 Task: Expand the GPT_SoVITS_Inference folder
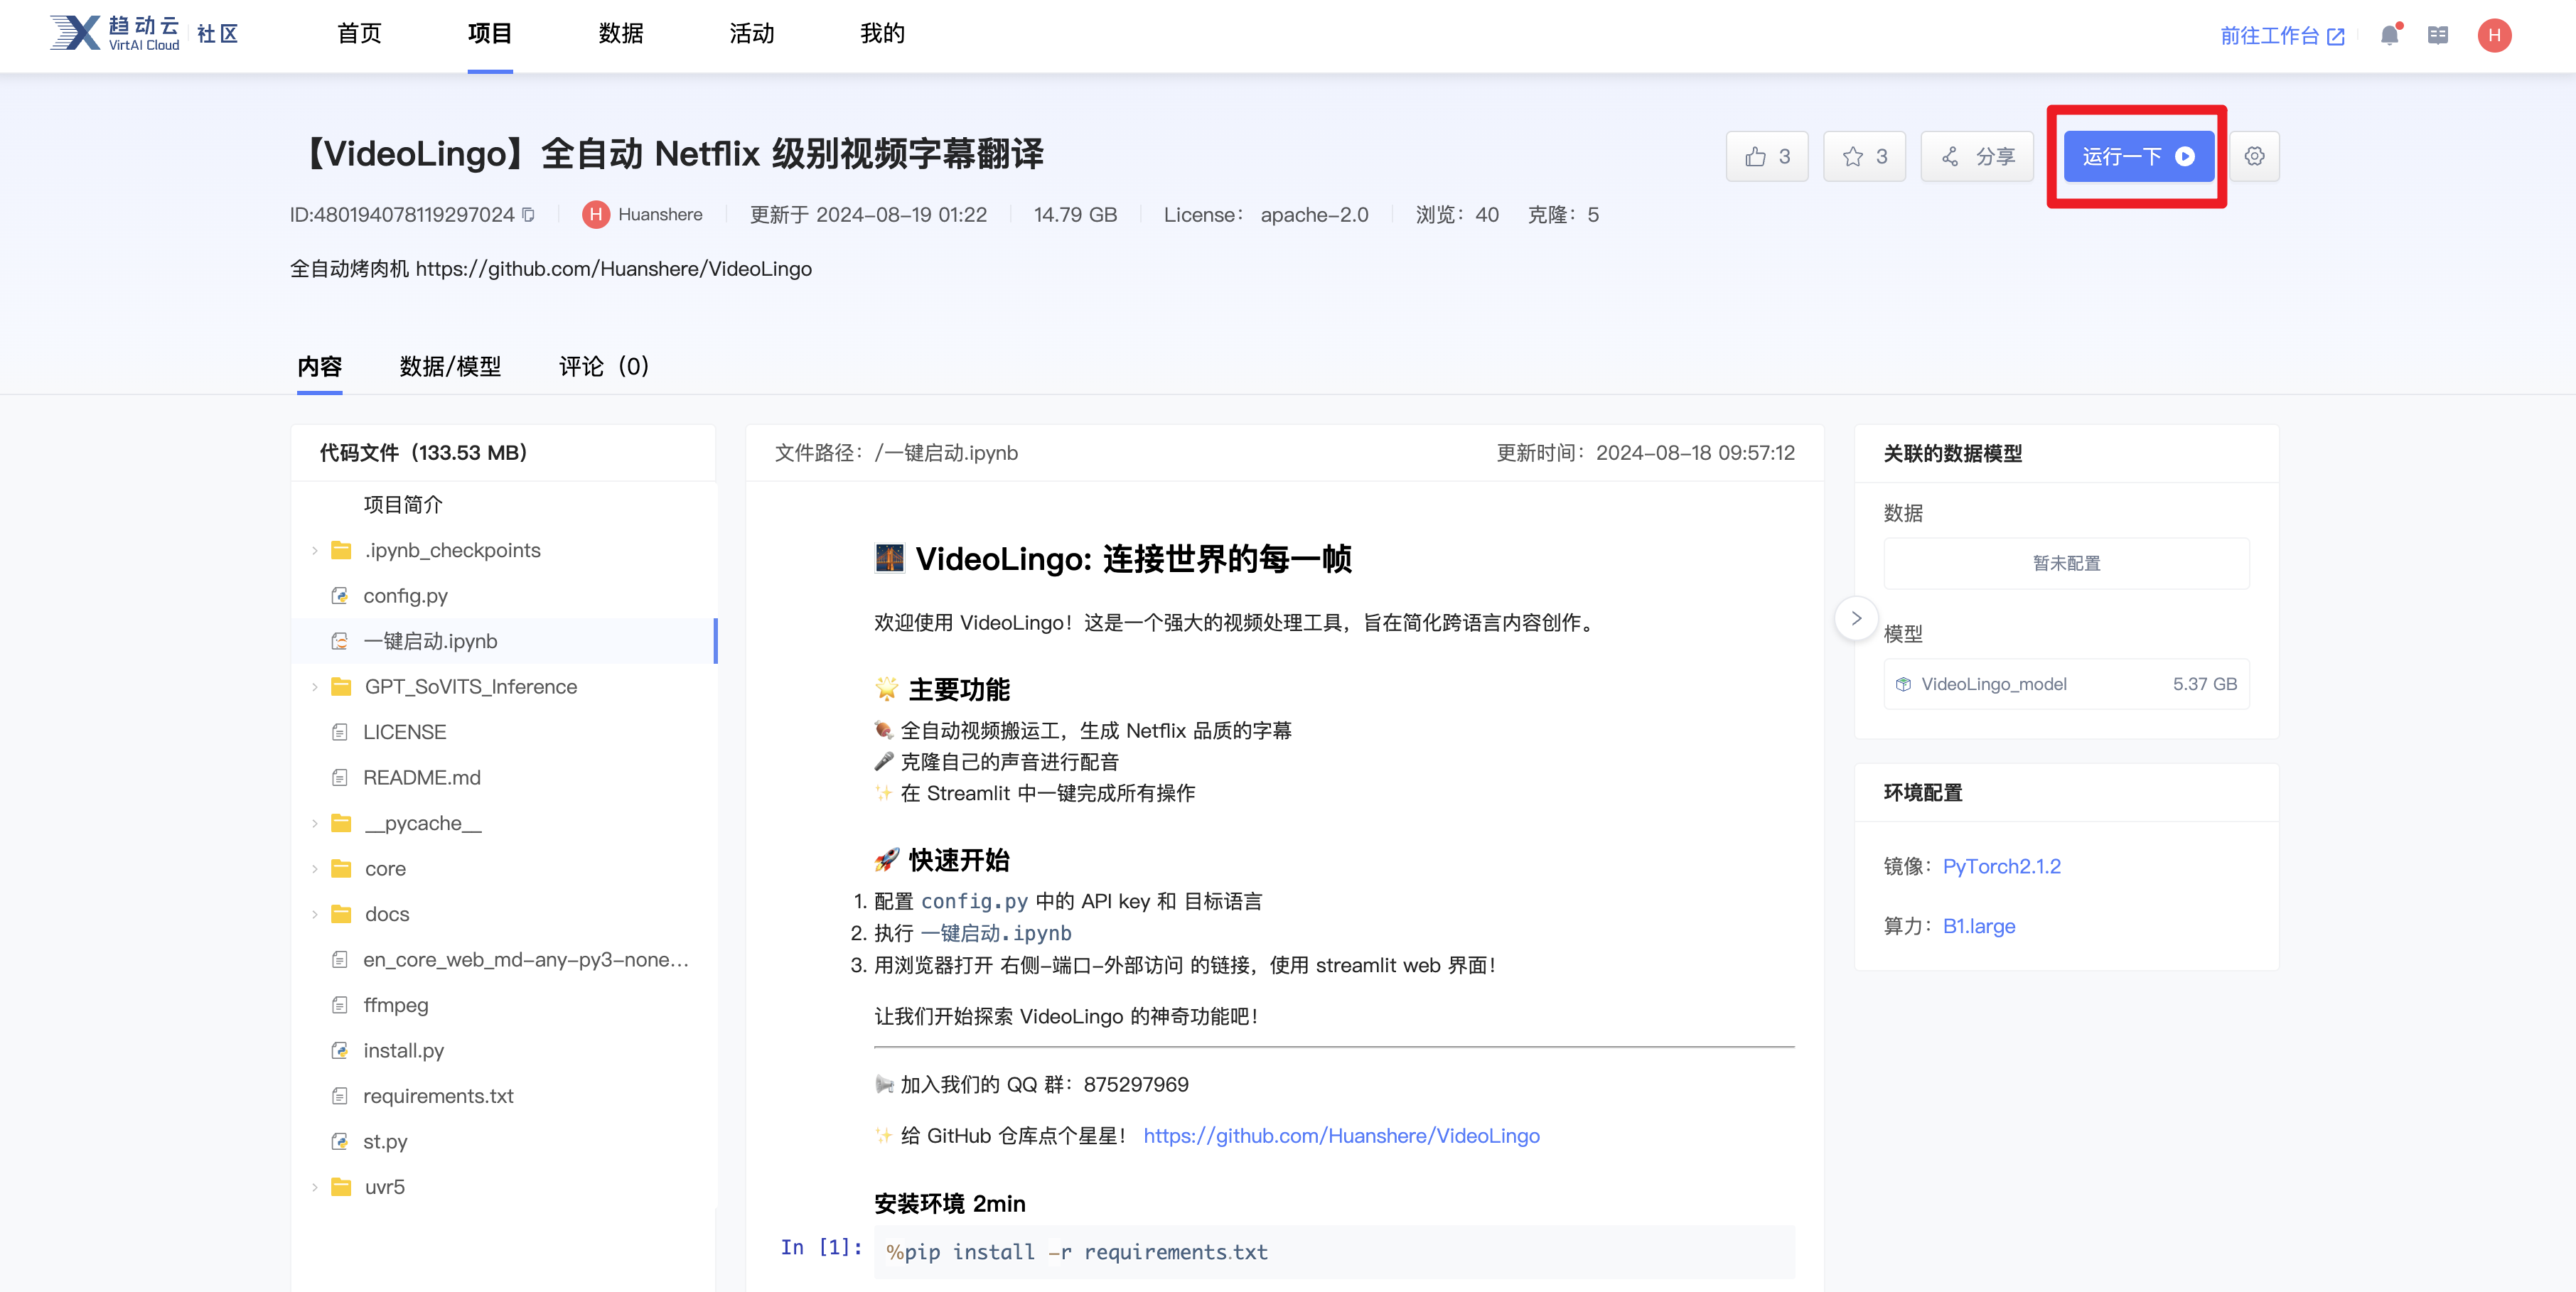click(314, 687)
